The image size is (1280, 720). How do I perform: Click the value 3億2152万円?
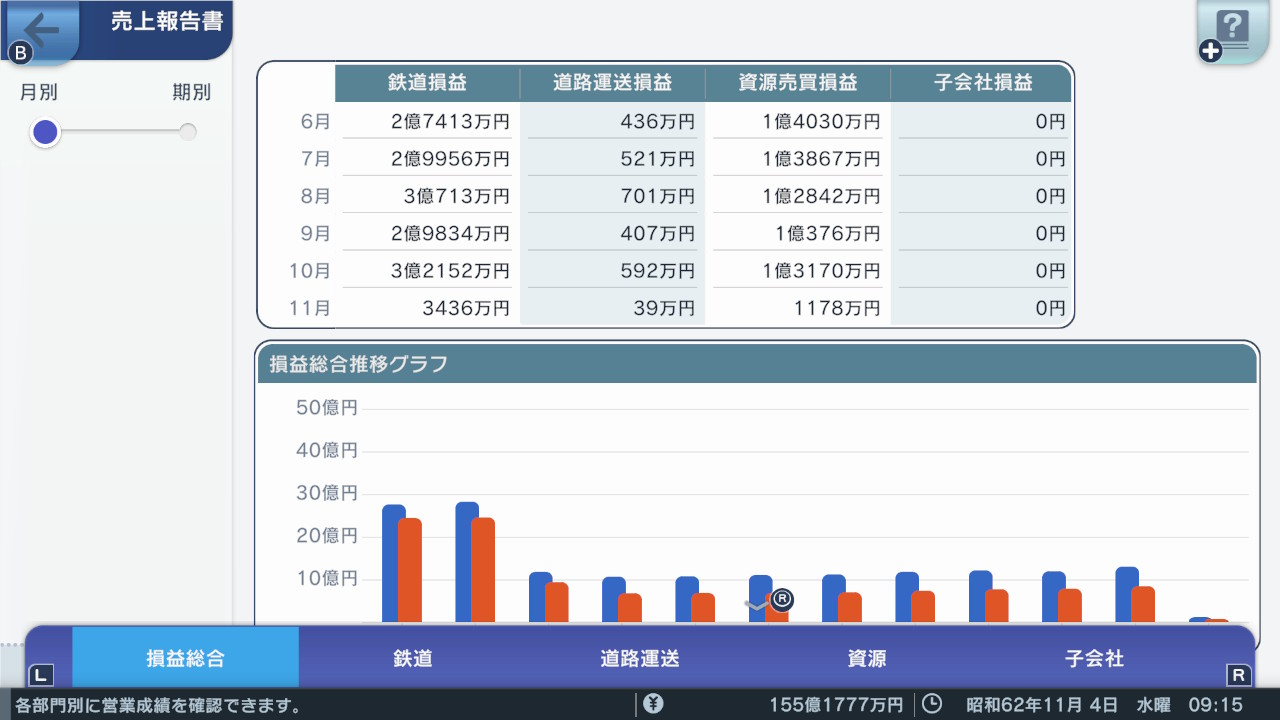[450, 270]
